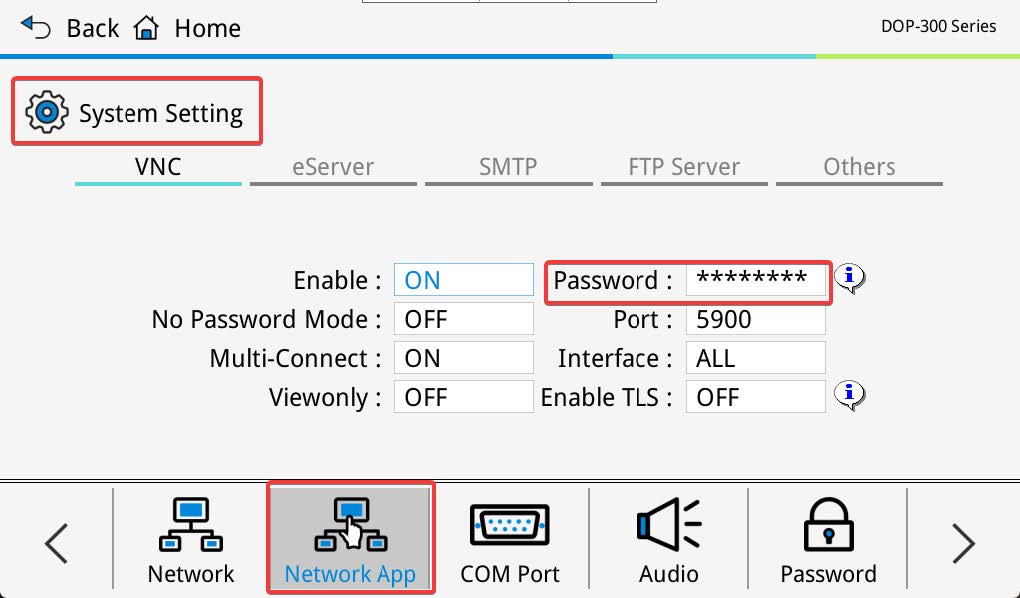Click the System Setting gear icon
Viewport: 1020px width, 598px height.
click(x=46, y=112)
